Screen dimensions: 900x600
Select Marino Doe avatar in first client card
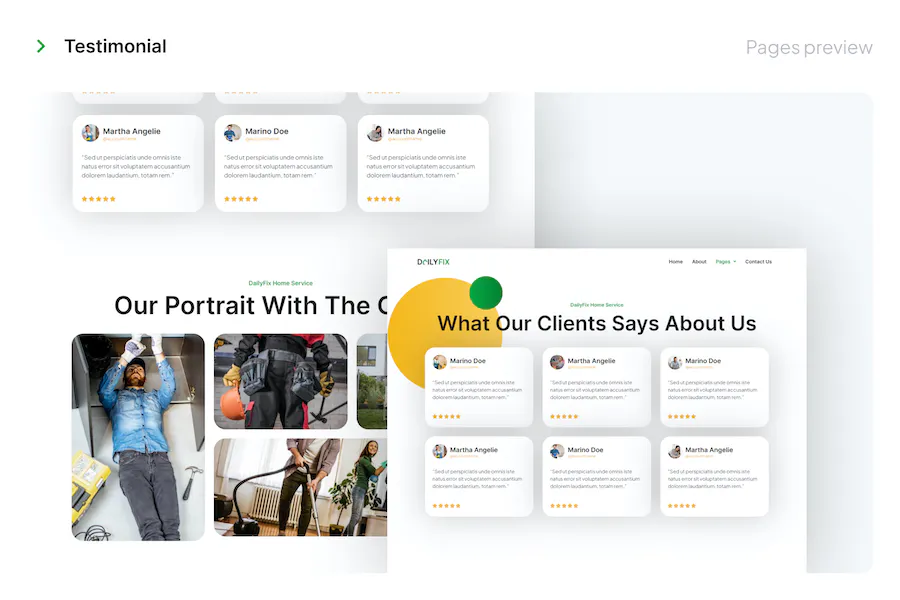(440, 362)
